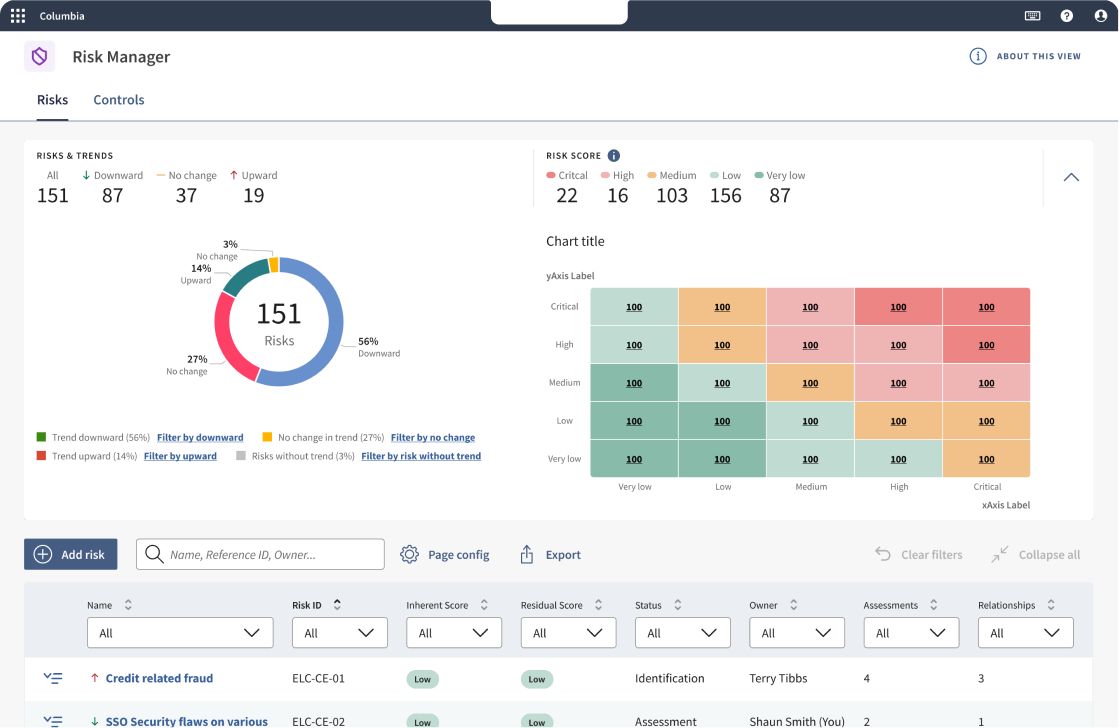Viewport: 1119px width, 728px height.
Task: Click the ELC-CE-01 risk ID cell
Action: [x=318, y=678]
